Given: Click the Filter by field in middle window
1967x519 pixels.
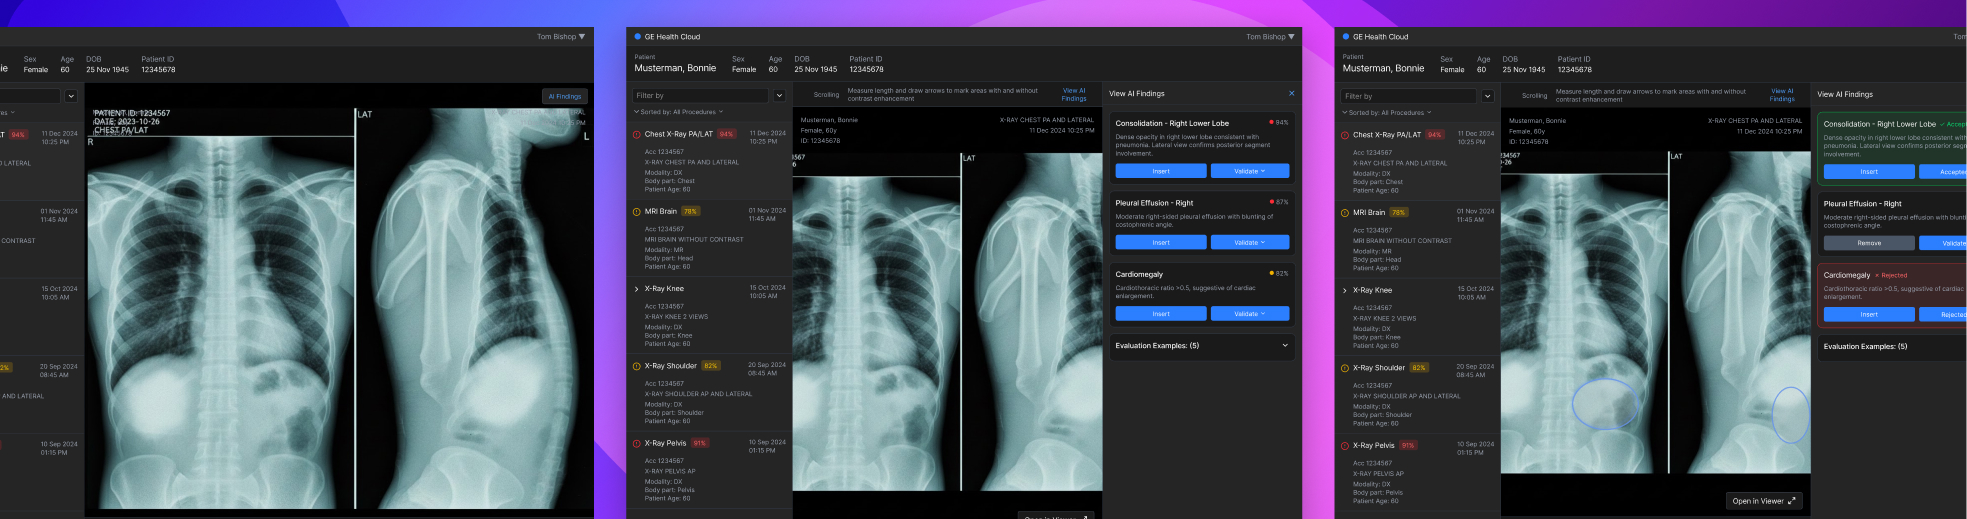Looking at the screenshot, I should pos(700,96).
